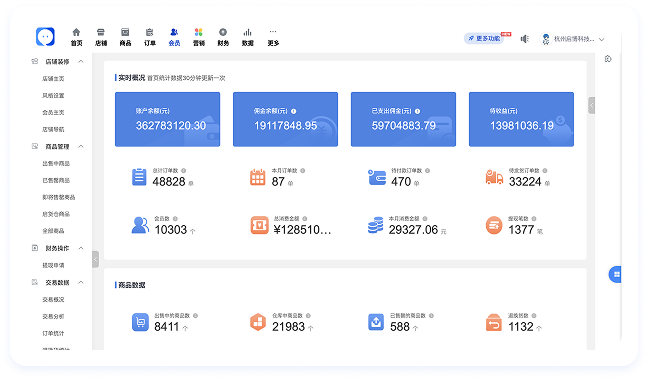Viewport: 648px width, 380px height.
Task: Open 提现申请 in the sidebar
Action: tap(53, 265)
